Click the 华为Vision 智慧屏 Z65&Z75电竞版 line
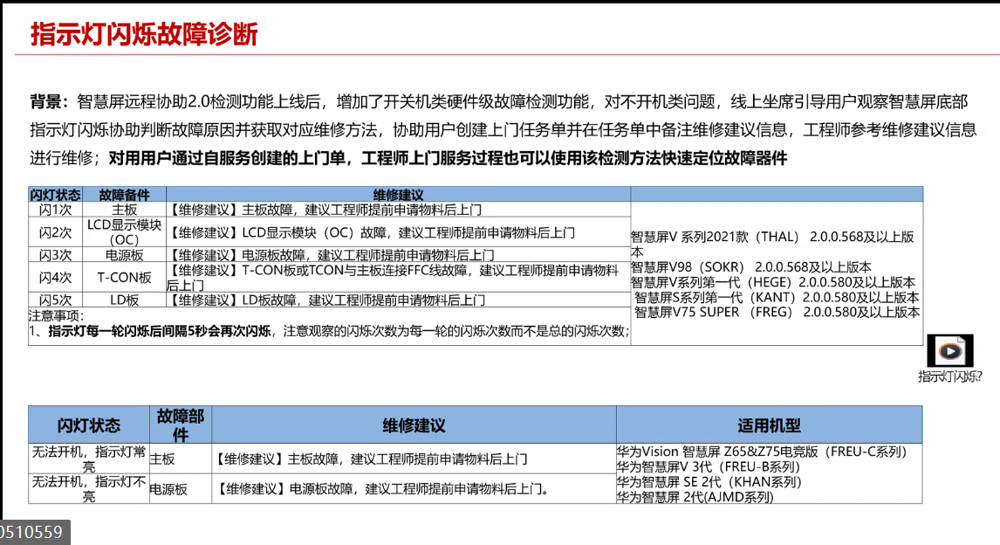The height and width of the screenshot is (545, 1000). (761, 451)
